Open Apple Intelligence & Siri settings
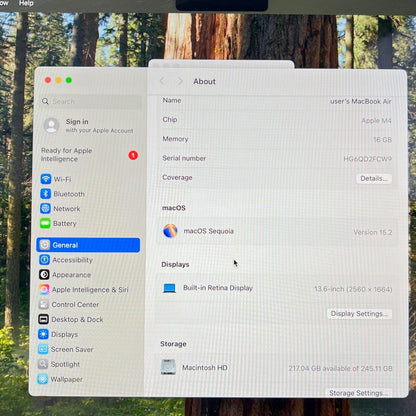 [88, 289]
